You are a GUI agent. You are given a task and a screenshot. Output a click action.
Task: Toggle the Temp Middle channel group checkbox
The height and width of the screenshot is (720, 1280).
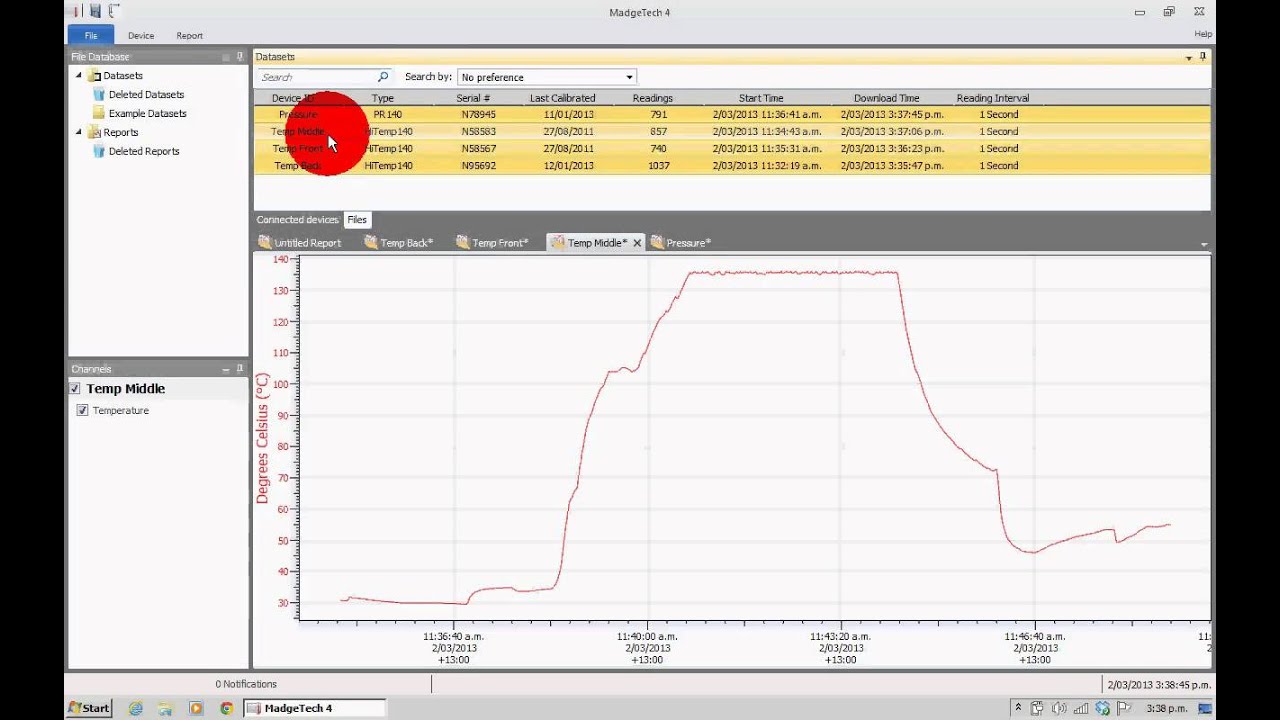coord(75,388)
